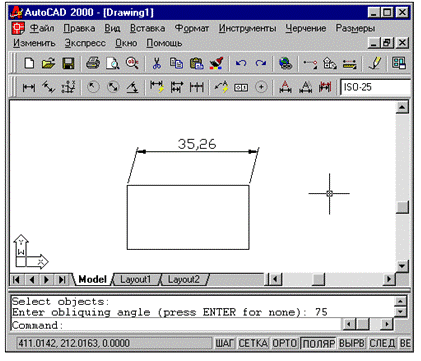Open AutoCAD Today globe icon

285,63
